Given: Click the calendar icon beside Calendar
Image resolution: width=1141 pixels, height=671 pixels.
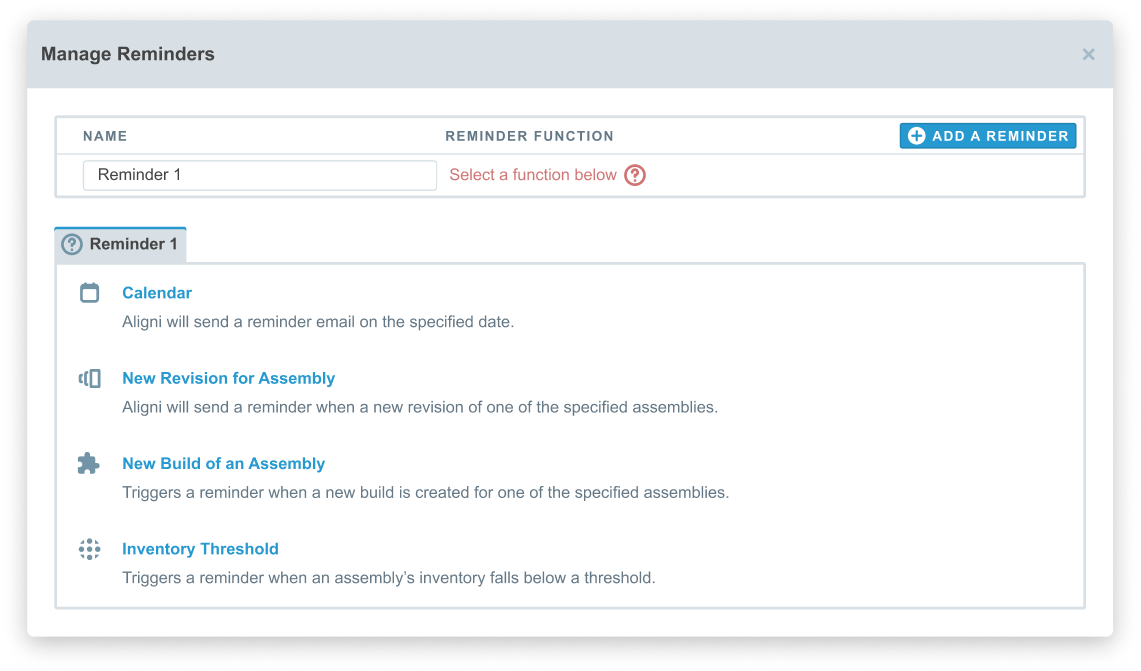Looking at the screenshot, I should click(x=90, y=293).
